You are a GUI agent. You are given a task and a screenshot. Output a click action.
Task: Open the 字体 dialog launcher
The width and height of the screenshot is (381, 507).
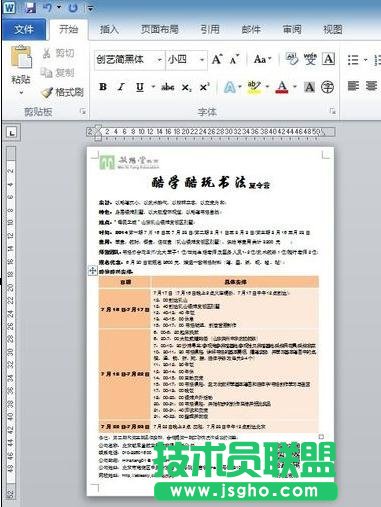coord(332,111)
